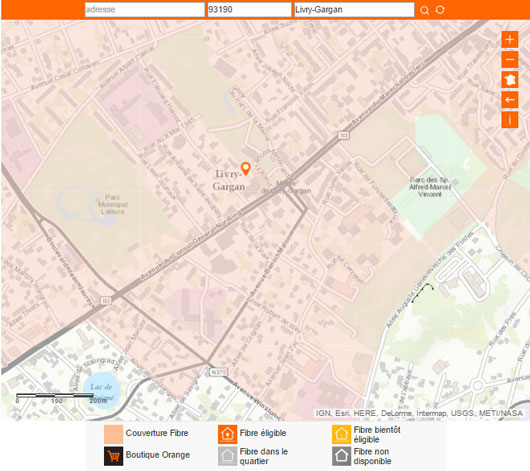This screenshot has height=471, width=530.
Task: Click the N370 road shield
Action: [219, 372]
